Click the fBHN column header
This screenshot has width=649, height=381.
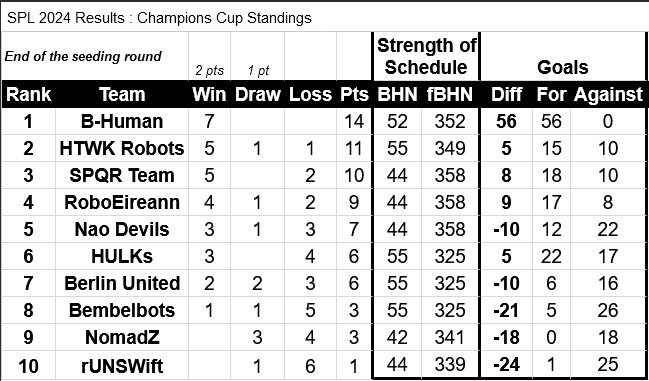coord(450,94)
